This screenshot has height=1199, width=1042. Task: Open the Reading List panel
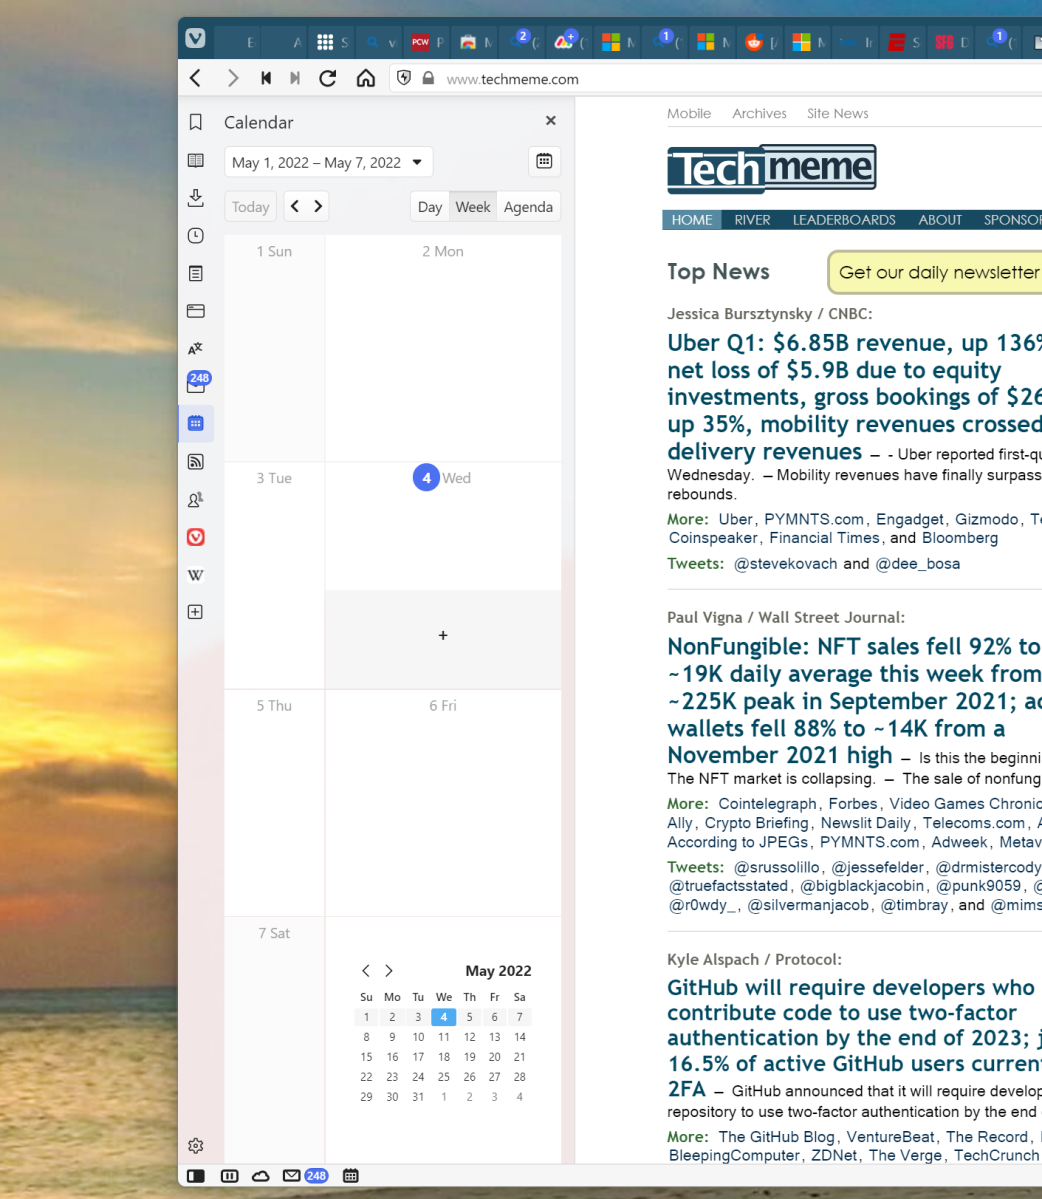pos(196,161)
